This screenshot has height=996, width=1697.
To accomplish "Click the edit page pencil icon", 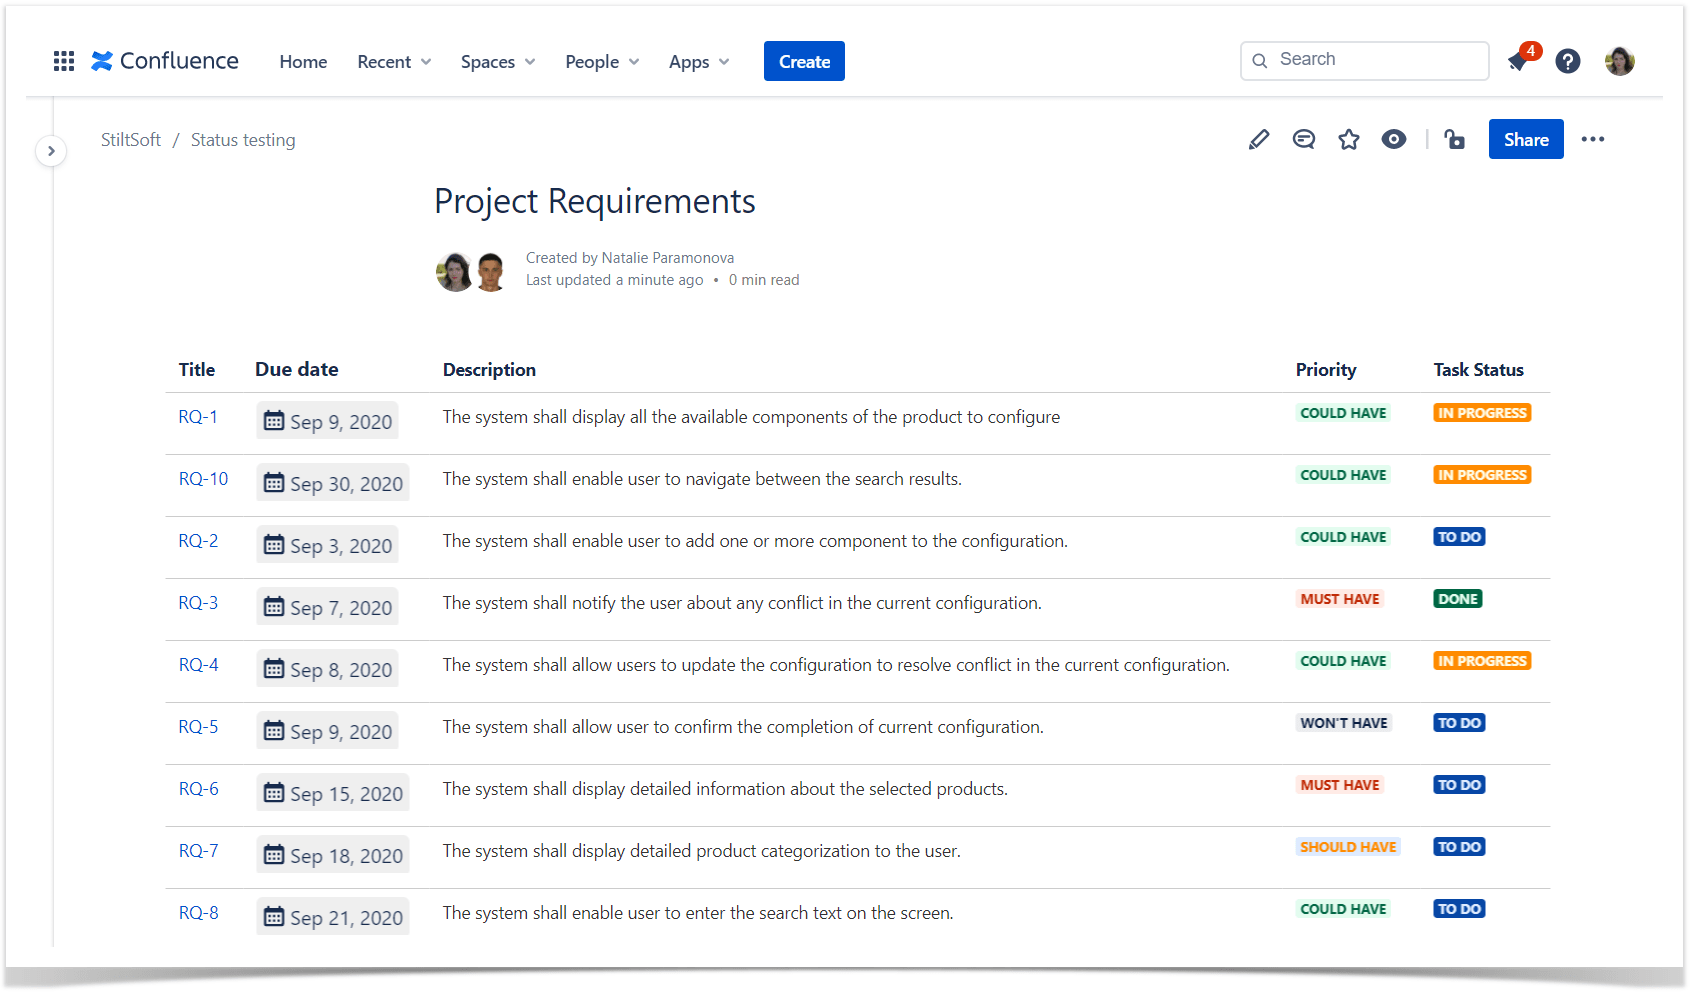I will point(1259,140).
